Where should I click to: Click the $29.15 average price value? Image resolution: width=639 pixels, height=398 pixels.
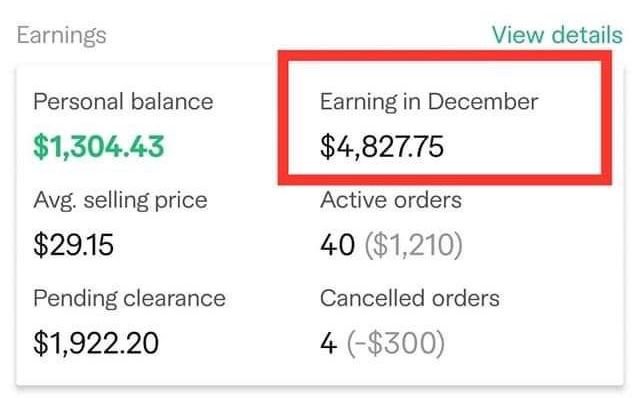tap(73, 245)
